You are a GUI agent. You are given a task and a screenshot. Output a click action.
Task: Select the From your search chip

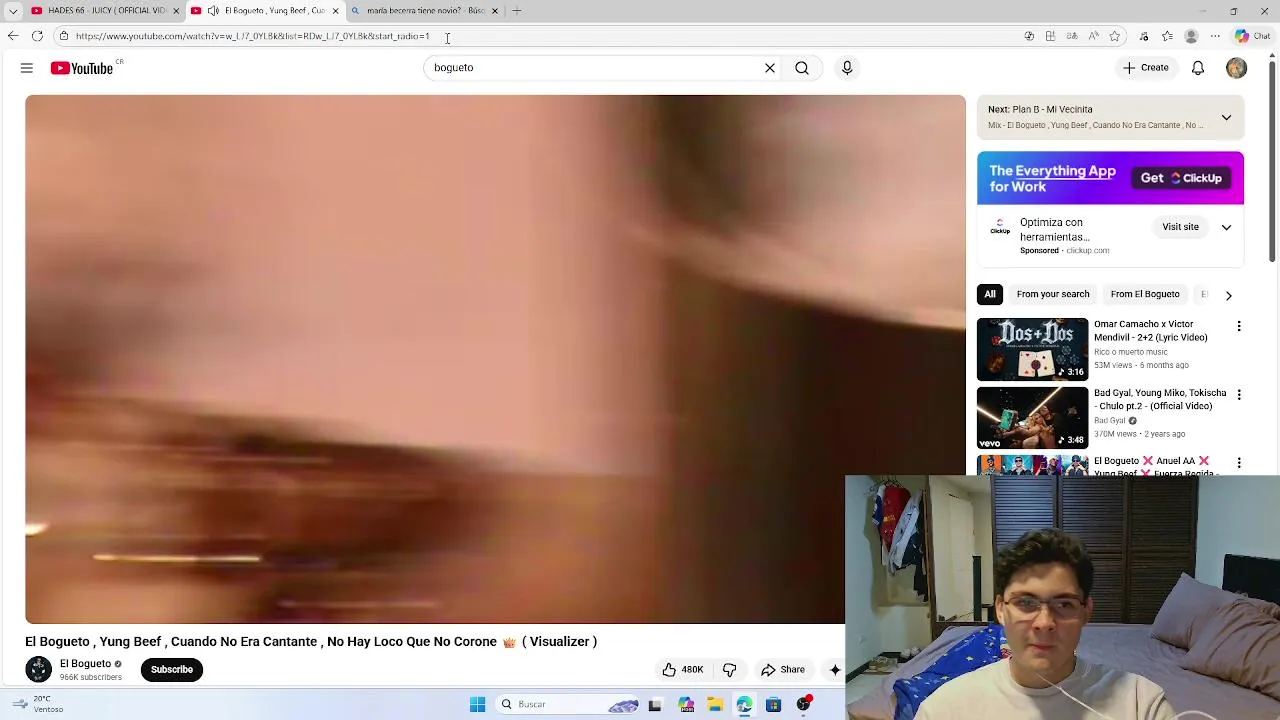(x=1053, y=294)
